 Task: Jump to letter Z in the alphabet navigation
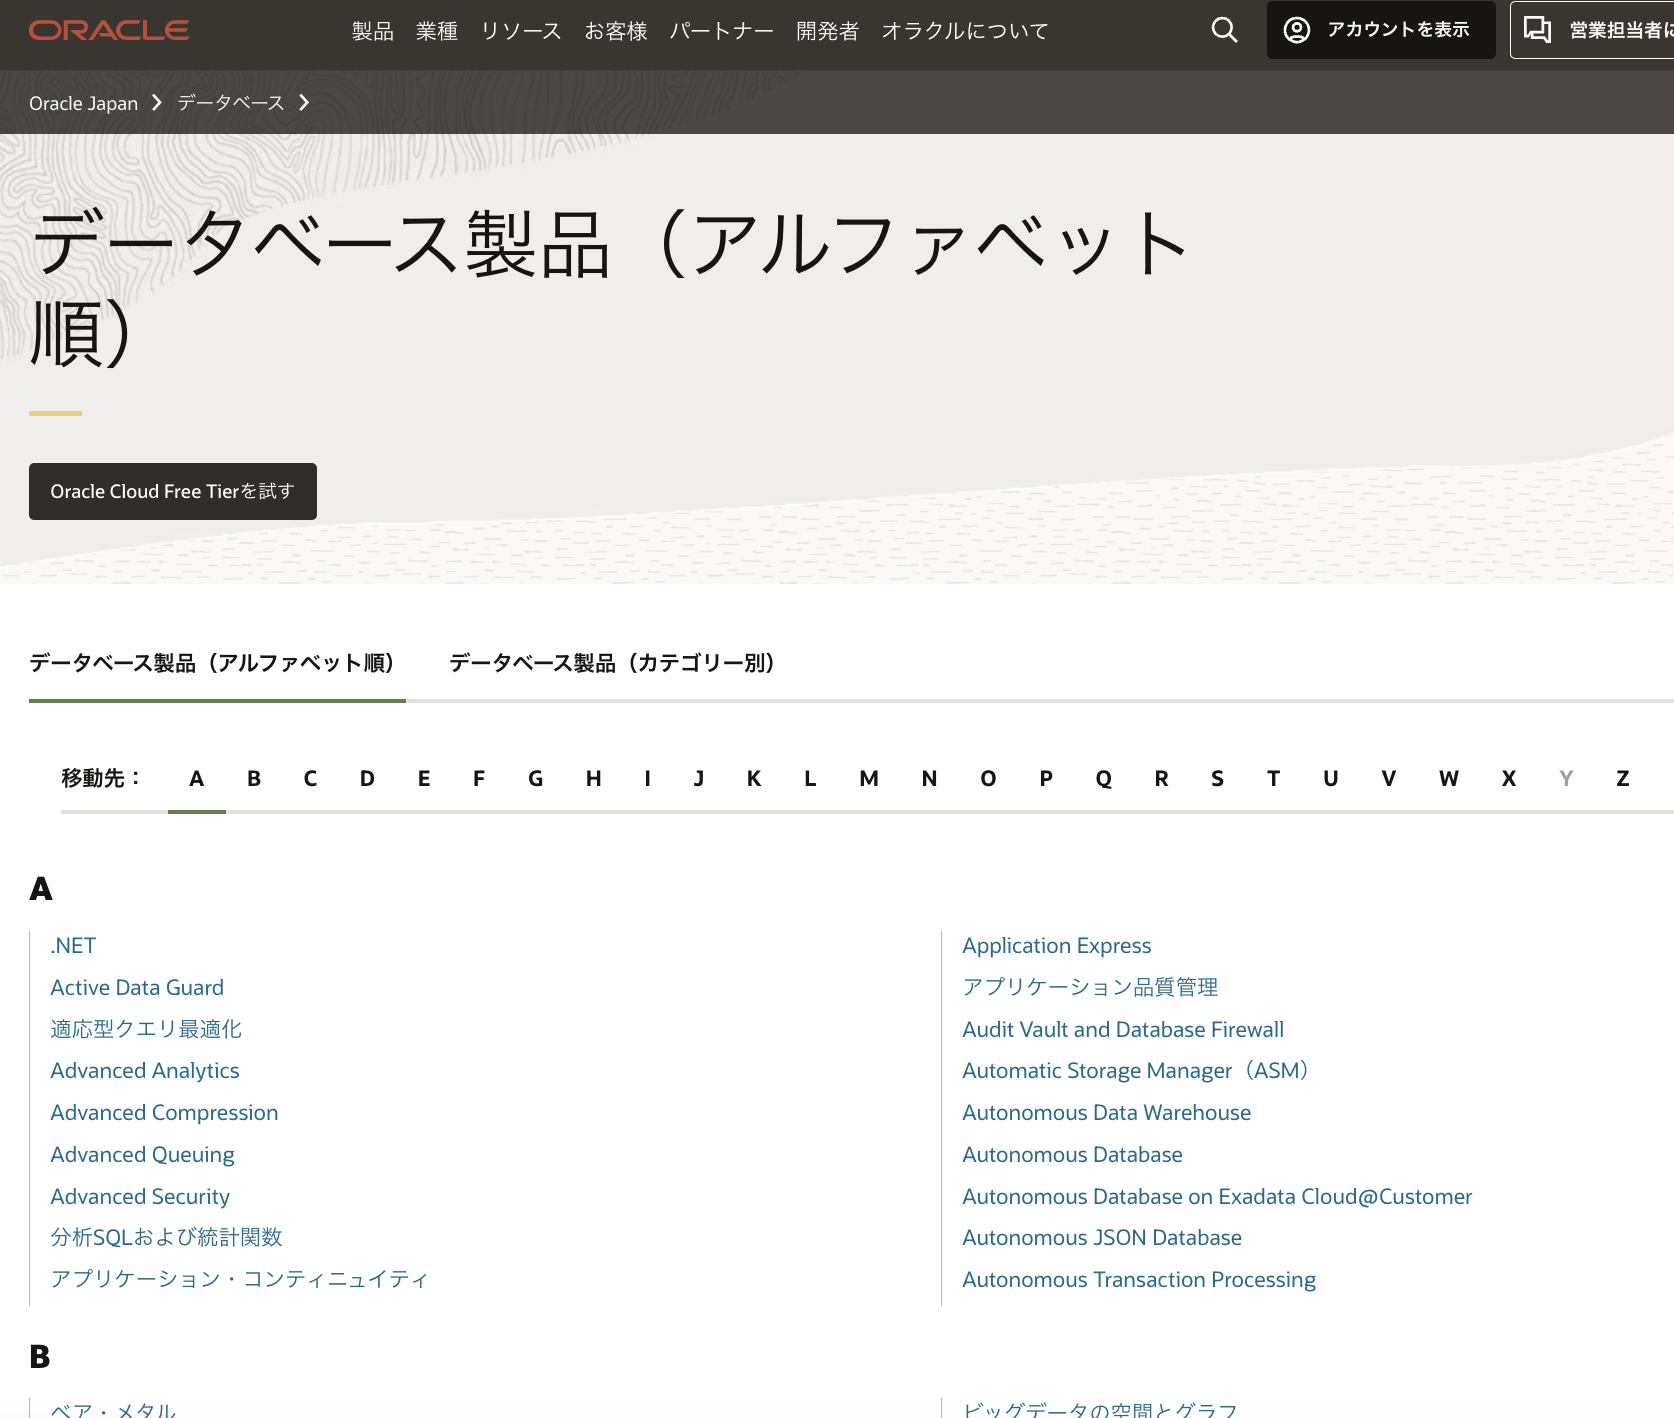(x=1622, y=778)
